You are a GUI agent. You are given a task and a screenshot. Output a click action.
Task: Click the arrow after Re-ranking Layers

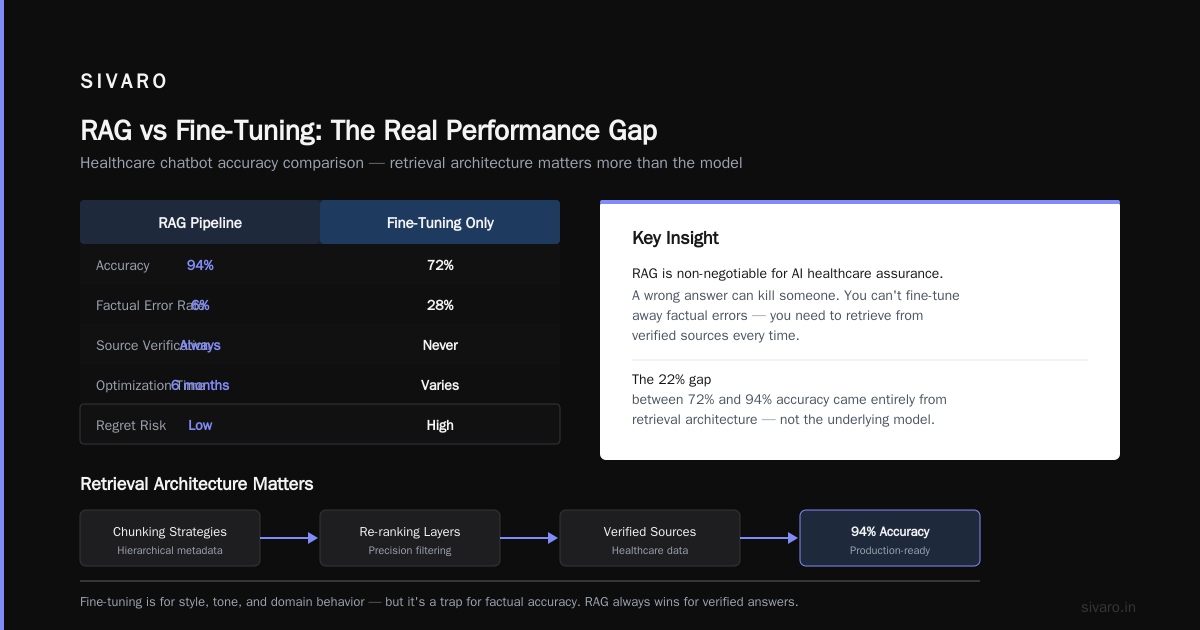point(530,538)
